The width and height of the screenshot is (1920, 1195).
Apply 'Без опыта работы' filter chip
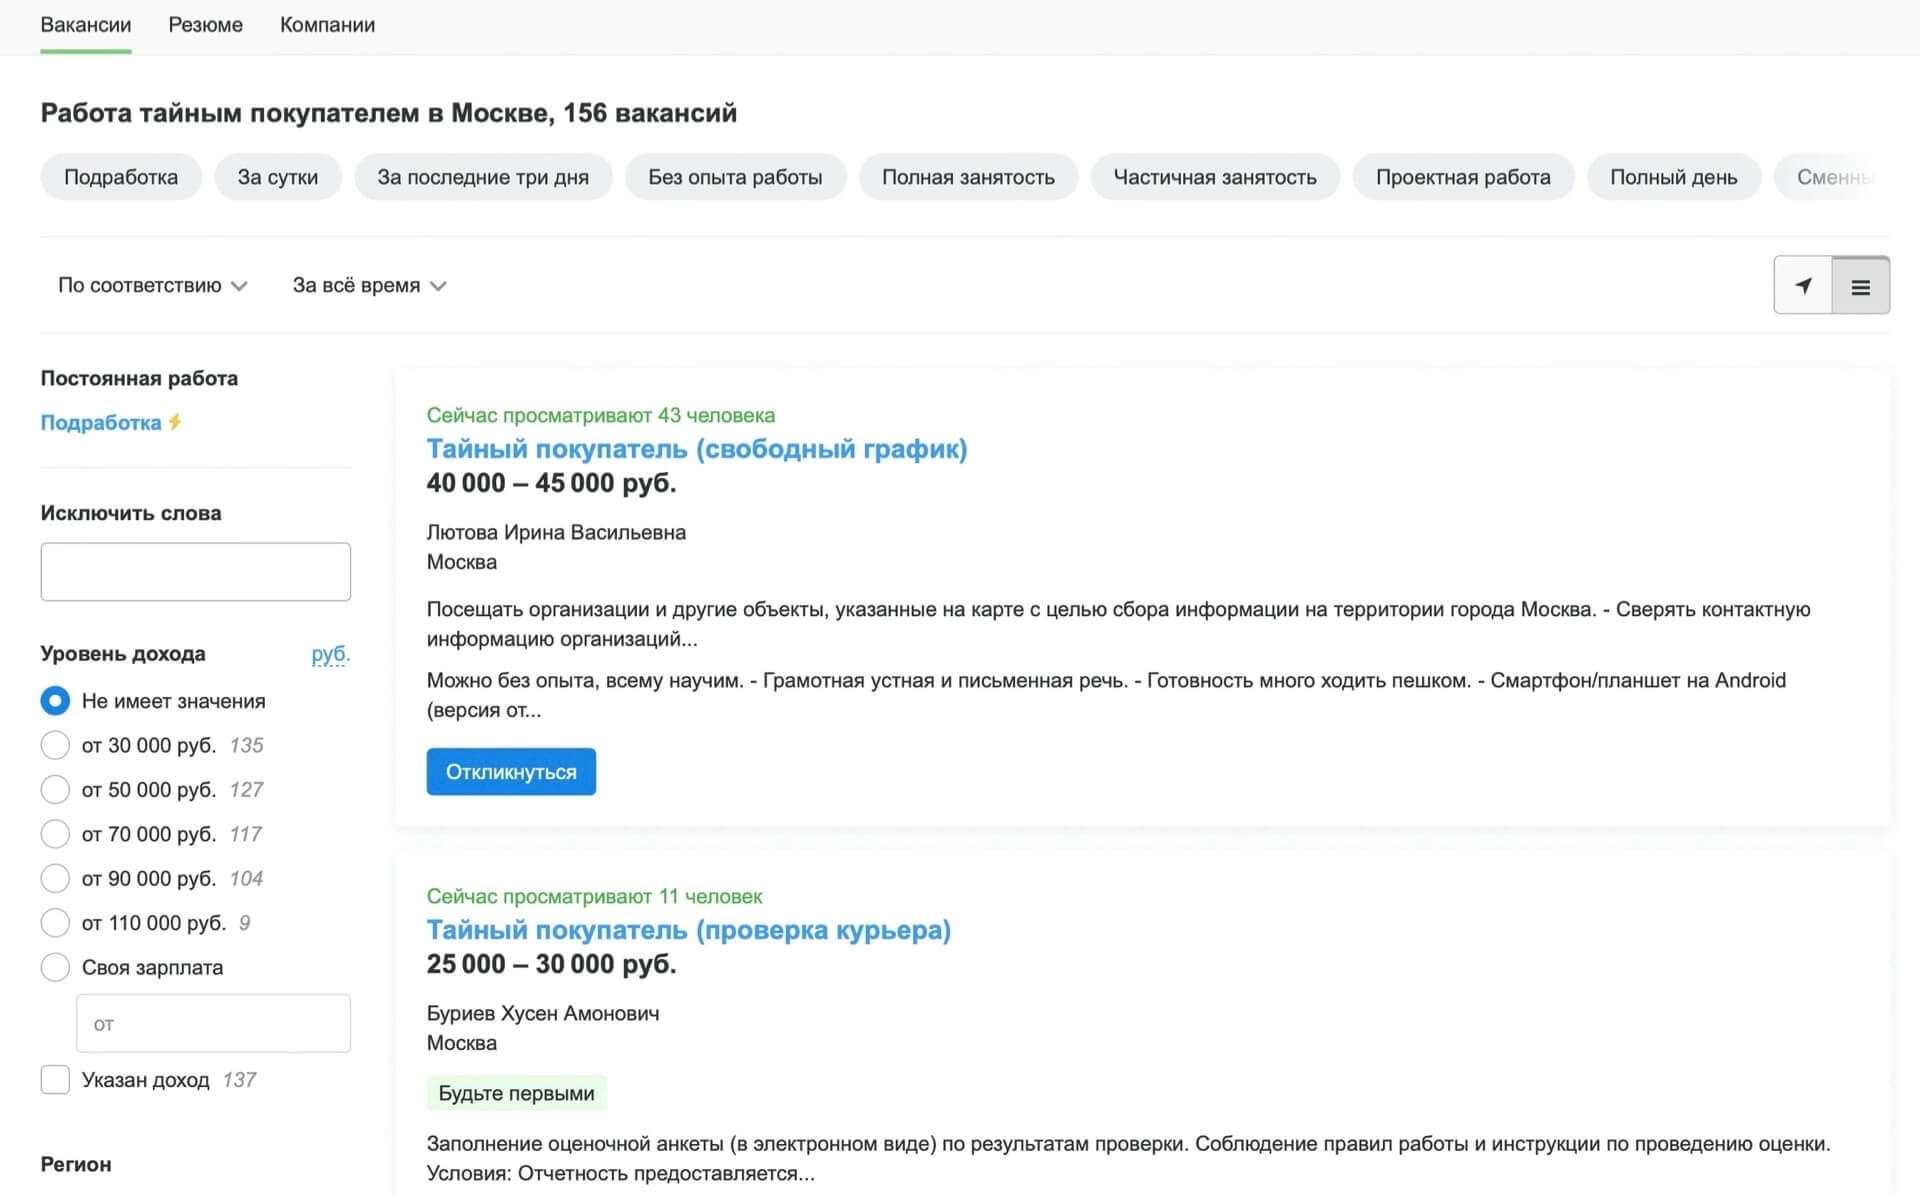coord(735,177)
